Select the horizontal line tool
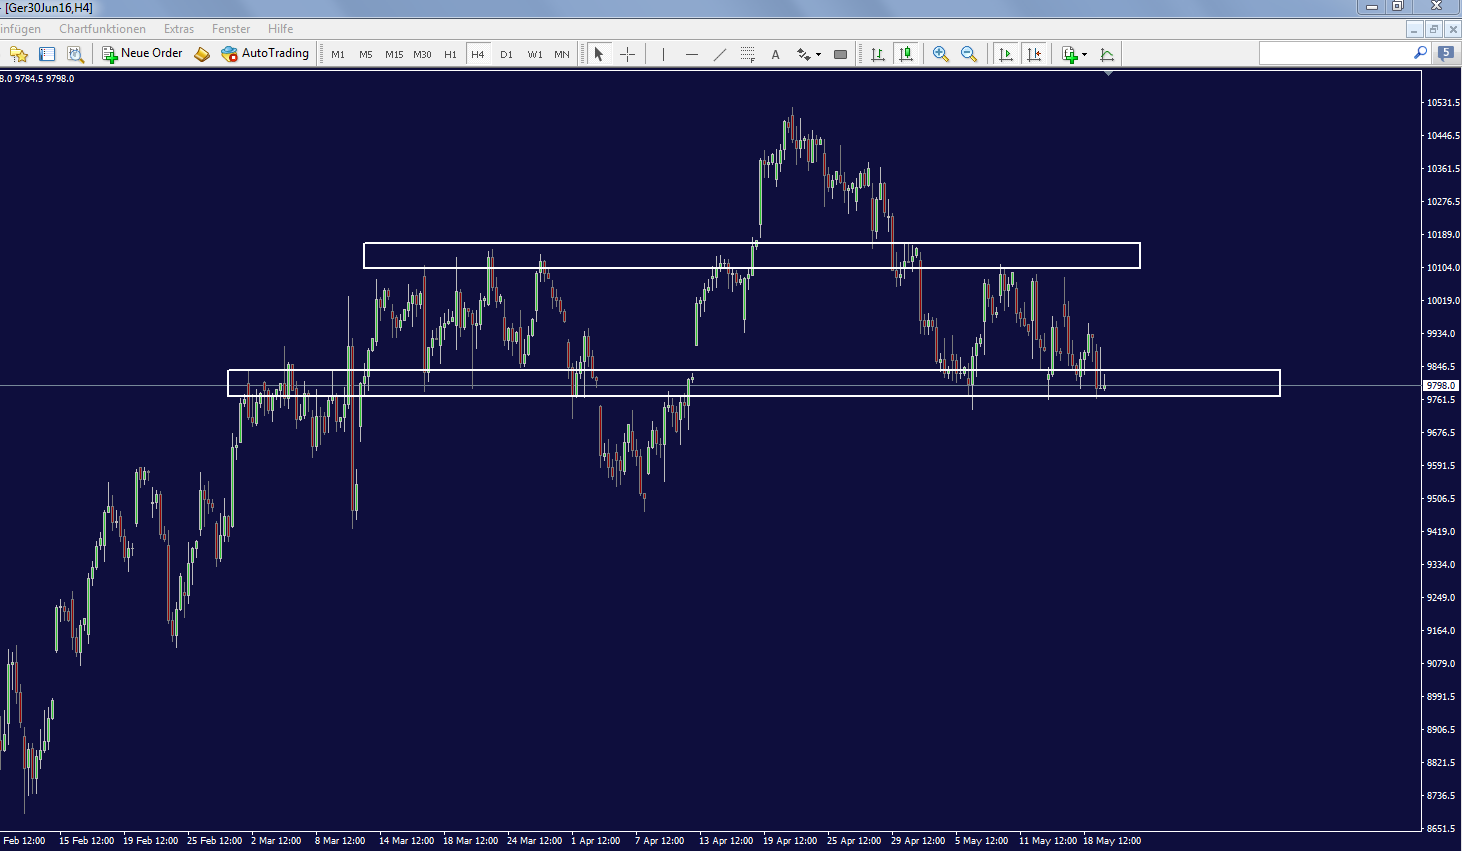 (691, 54)
